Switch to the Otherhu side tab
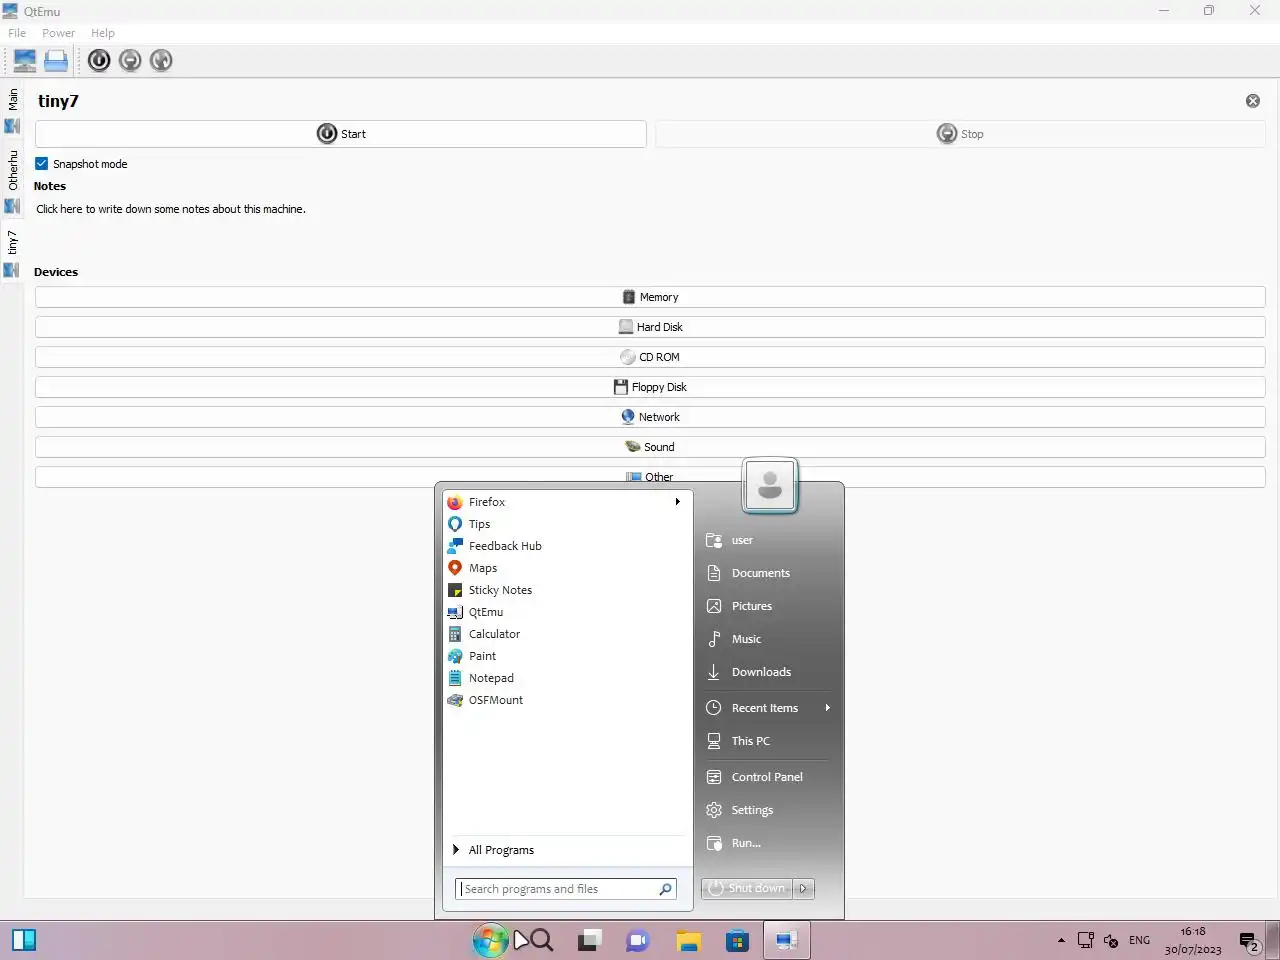 12,180
